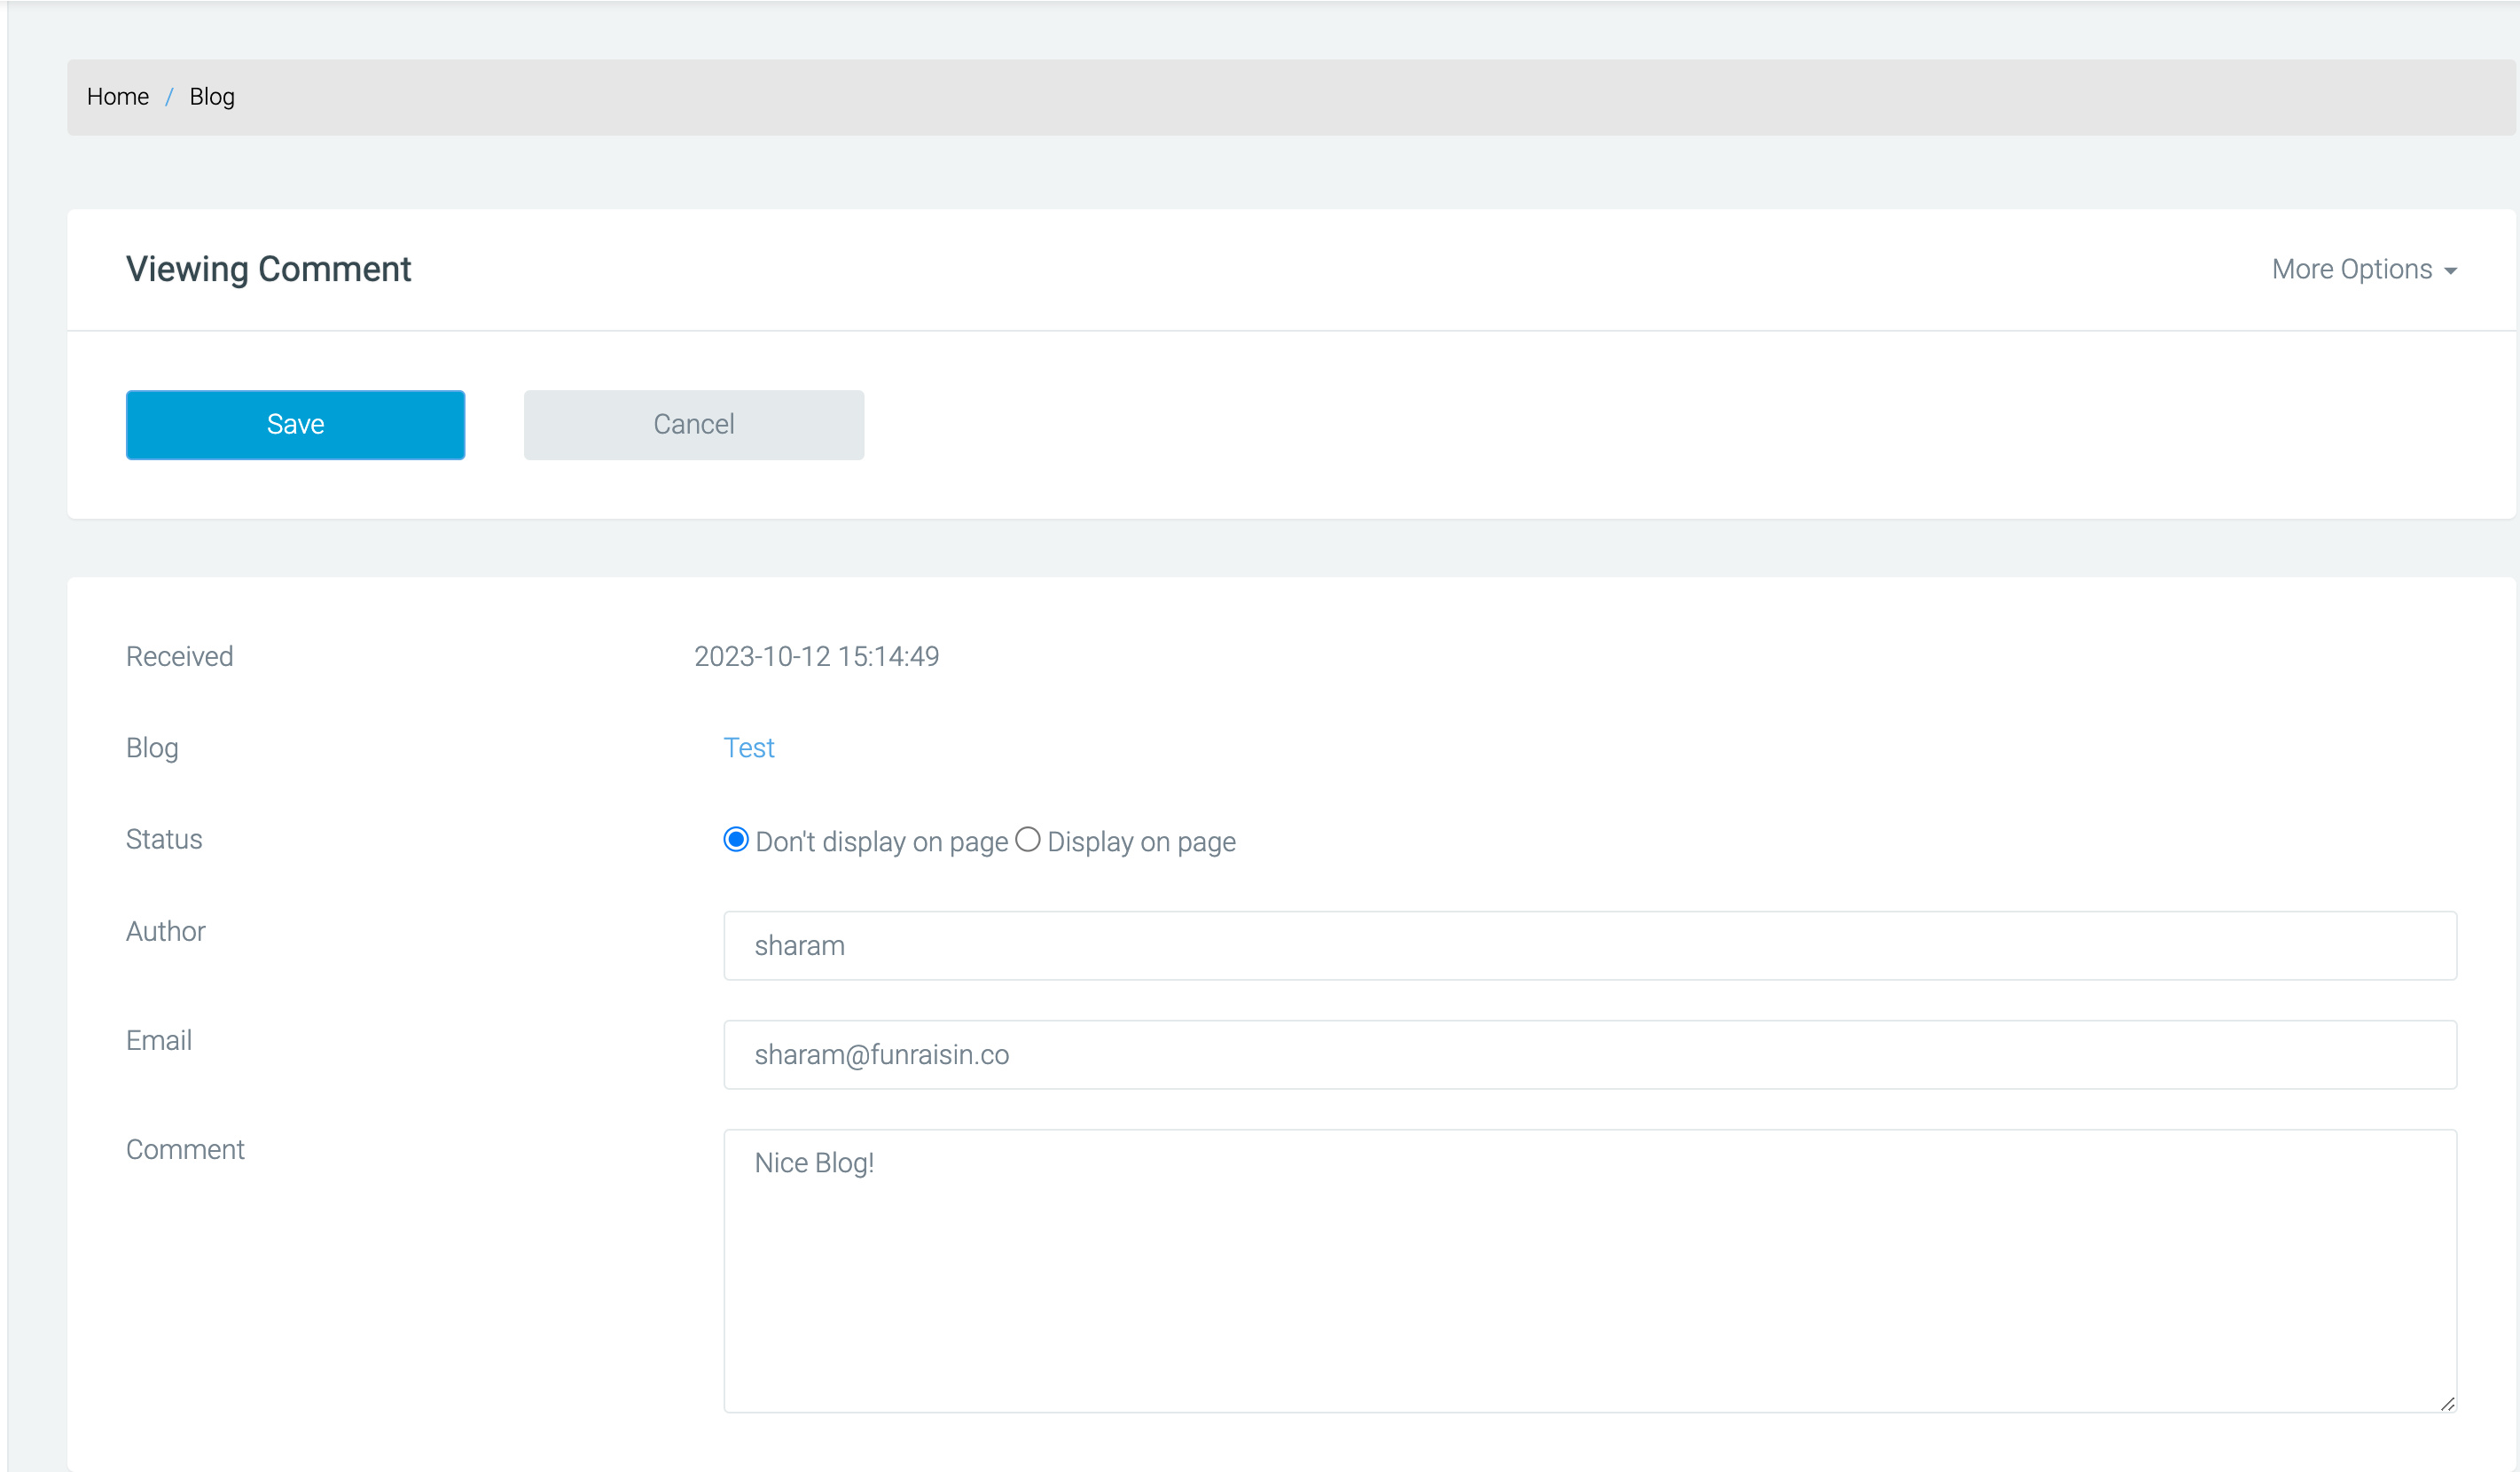Click the Blog field label

(x=152, y=748)
